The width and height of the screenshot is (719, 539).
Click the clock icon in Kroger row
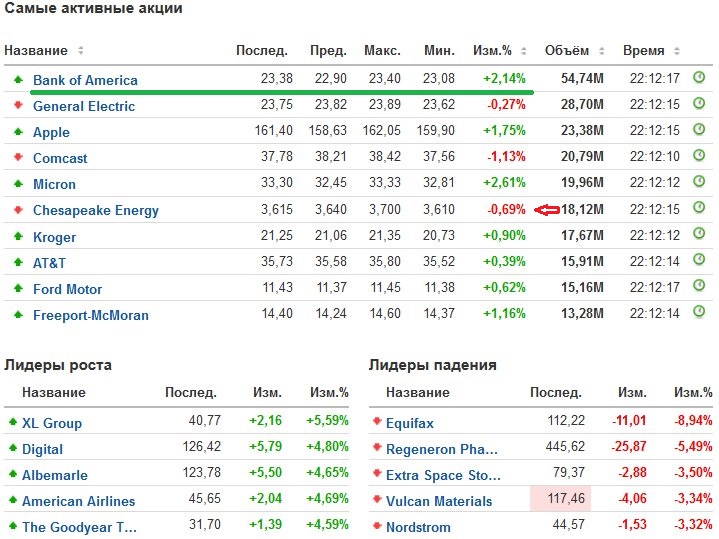coord(699,235)
